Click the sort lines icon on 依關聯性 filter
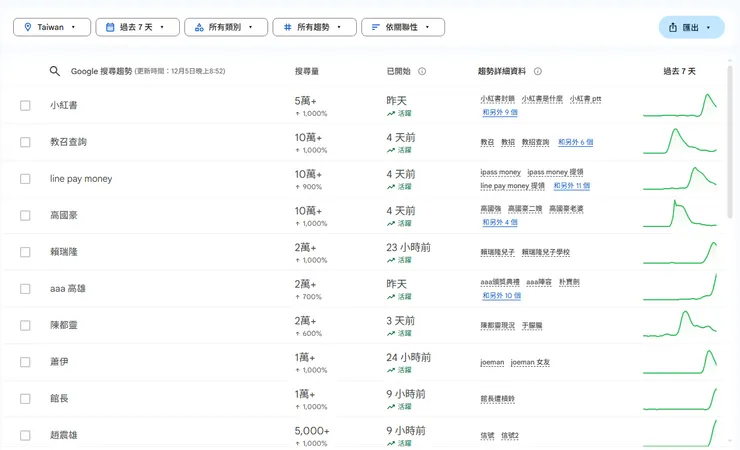The height and width of the screenshot is (450, 740). pos(376,27)
